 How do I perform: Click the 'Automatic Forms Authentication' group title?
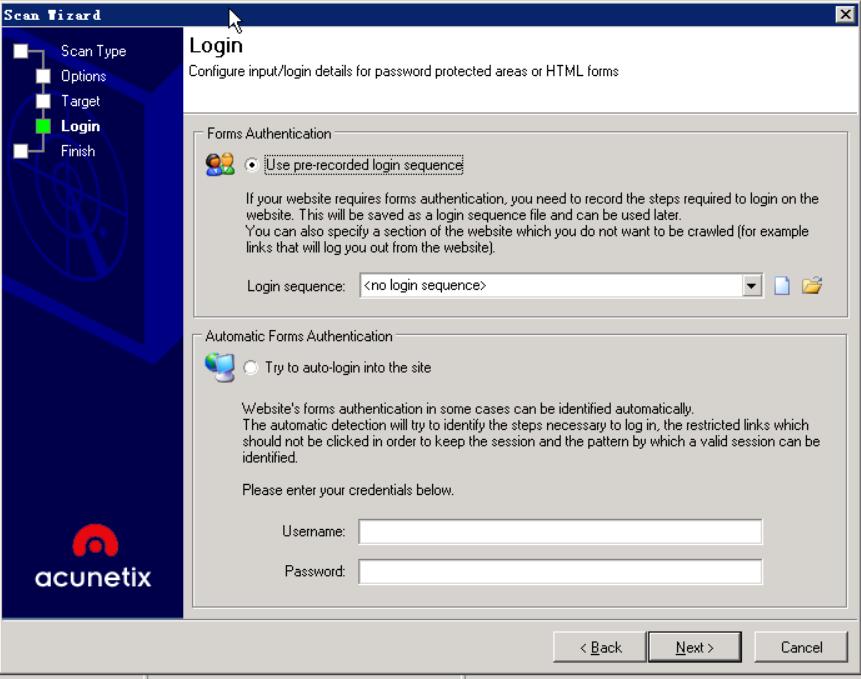(299, 336)
